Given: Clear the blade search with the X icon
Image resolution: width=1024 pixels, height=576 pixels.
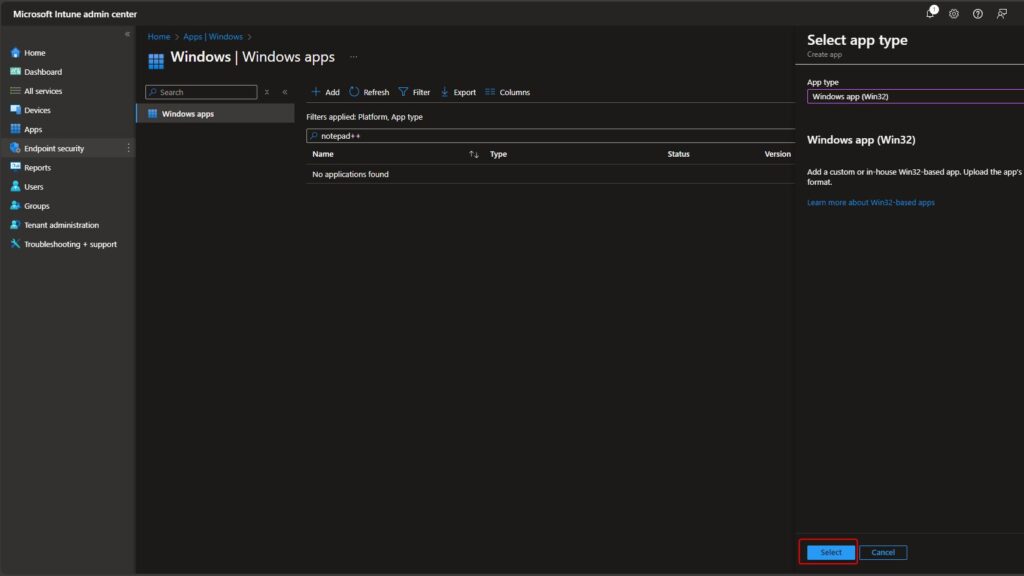Looking at the screenshot, I should click(266, 92).
